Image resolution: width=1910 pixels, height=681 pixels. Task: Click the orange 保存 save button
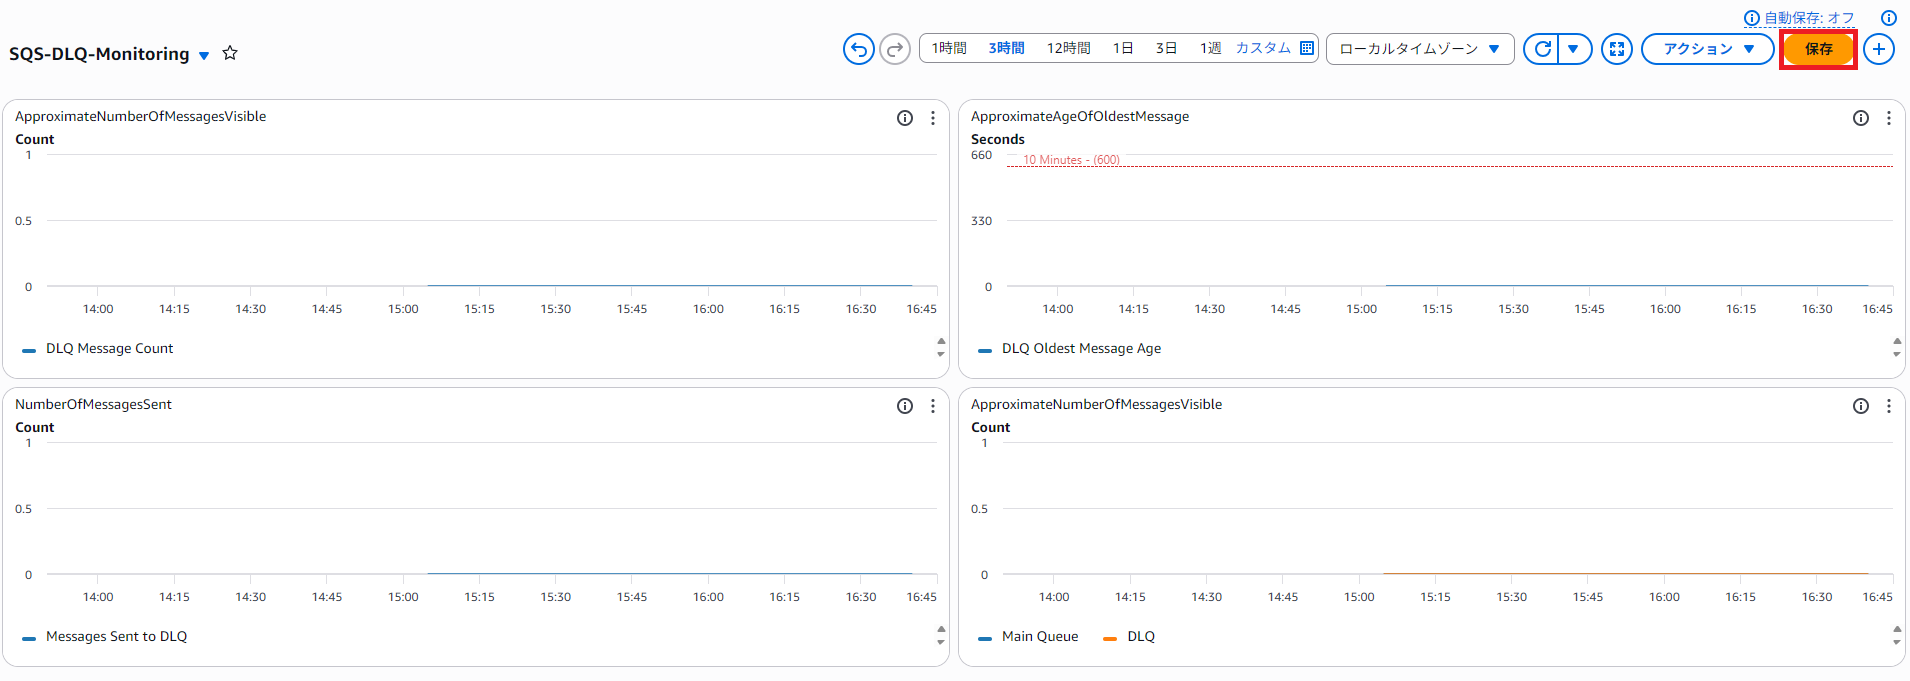pyautogui.click(x=1818, y=49)
